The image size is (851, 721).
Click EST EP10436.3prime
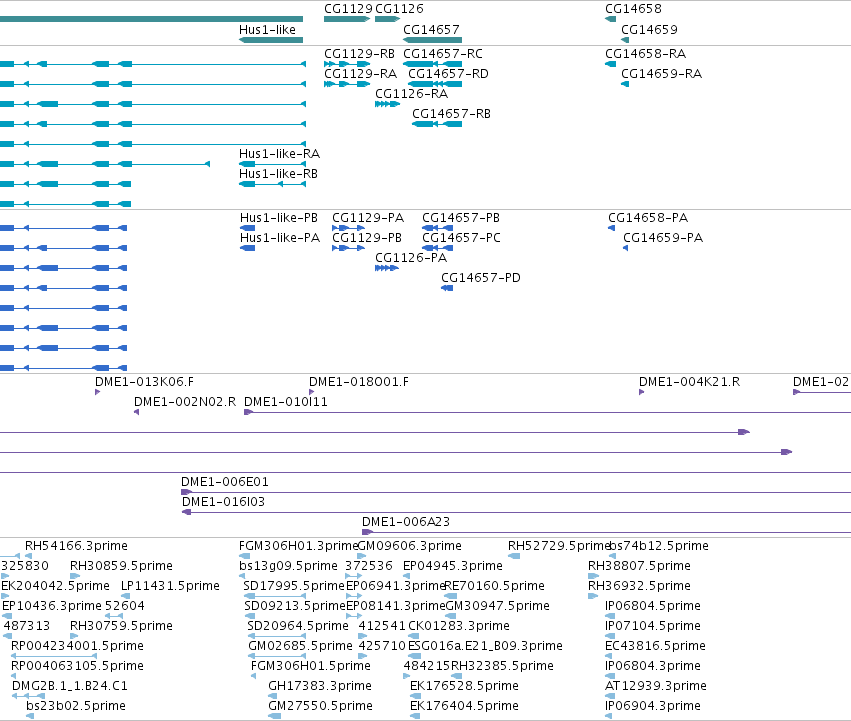[x=7, y=616]
